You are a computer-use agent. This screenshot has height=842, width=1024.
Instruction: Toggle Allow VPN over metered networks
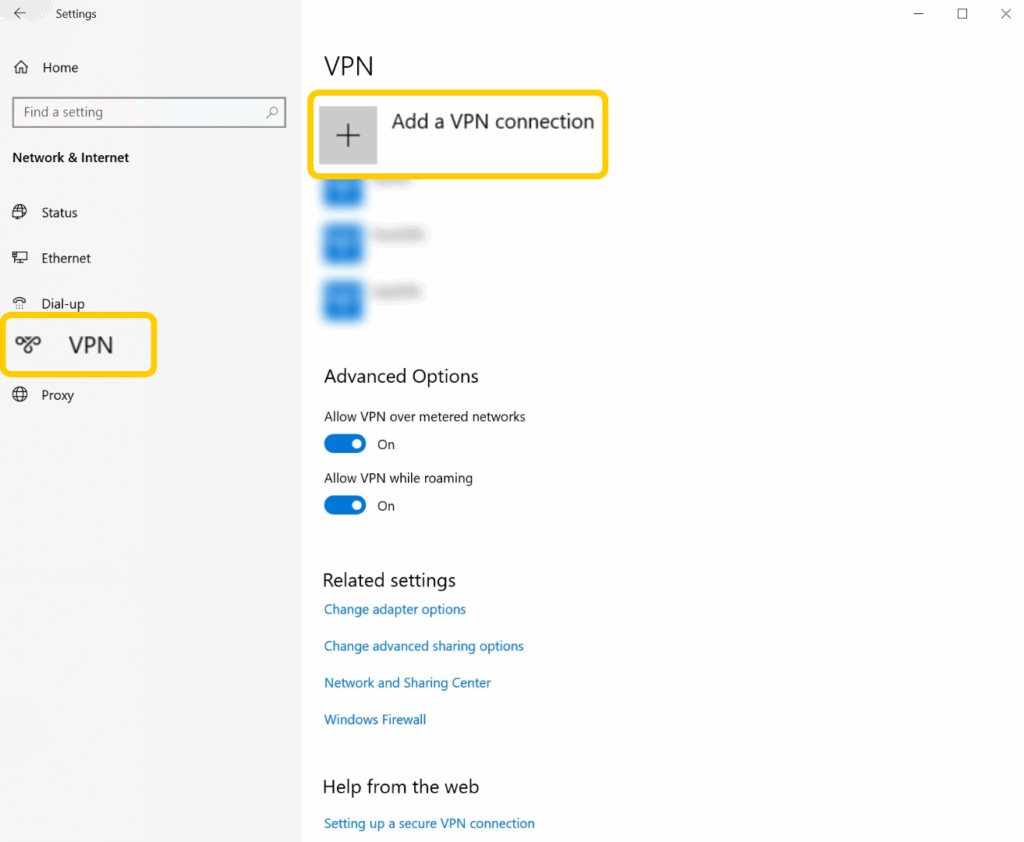[345, 444]
